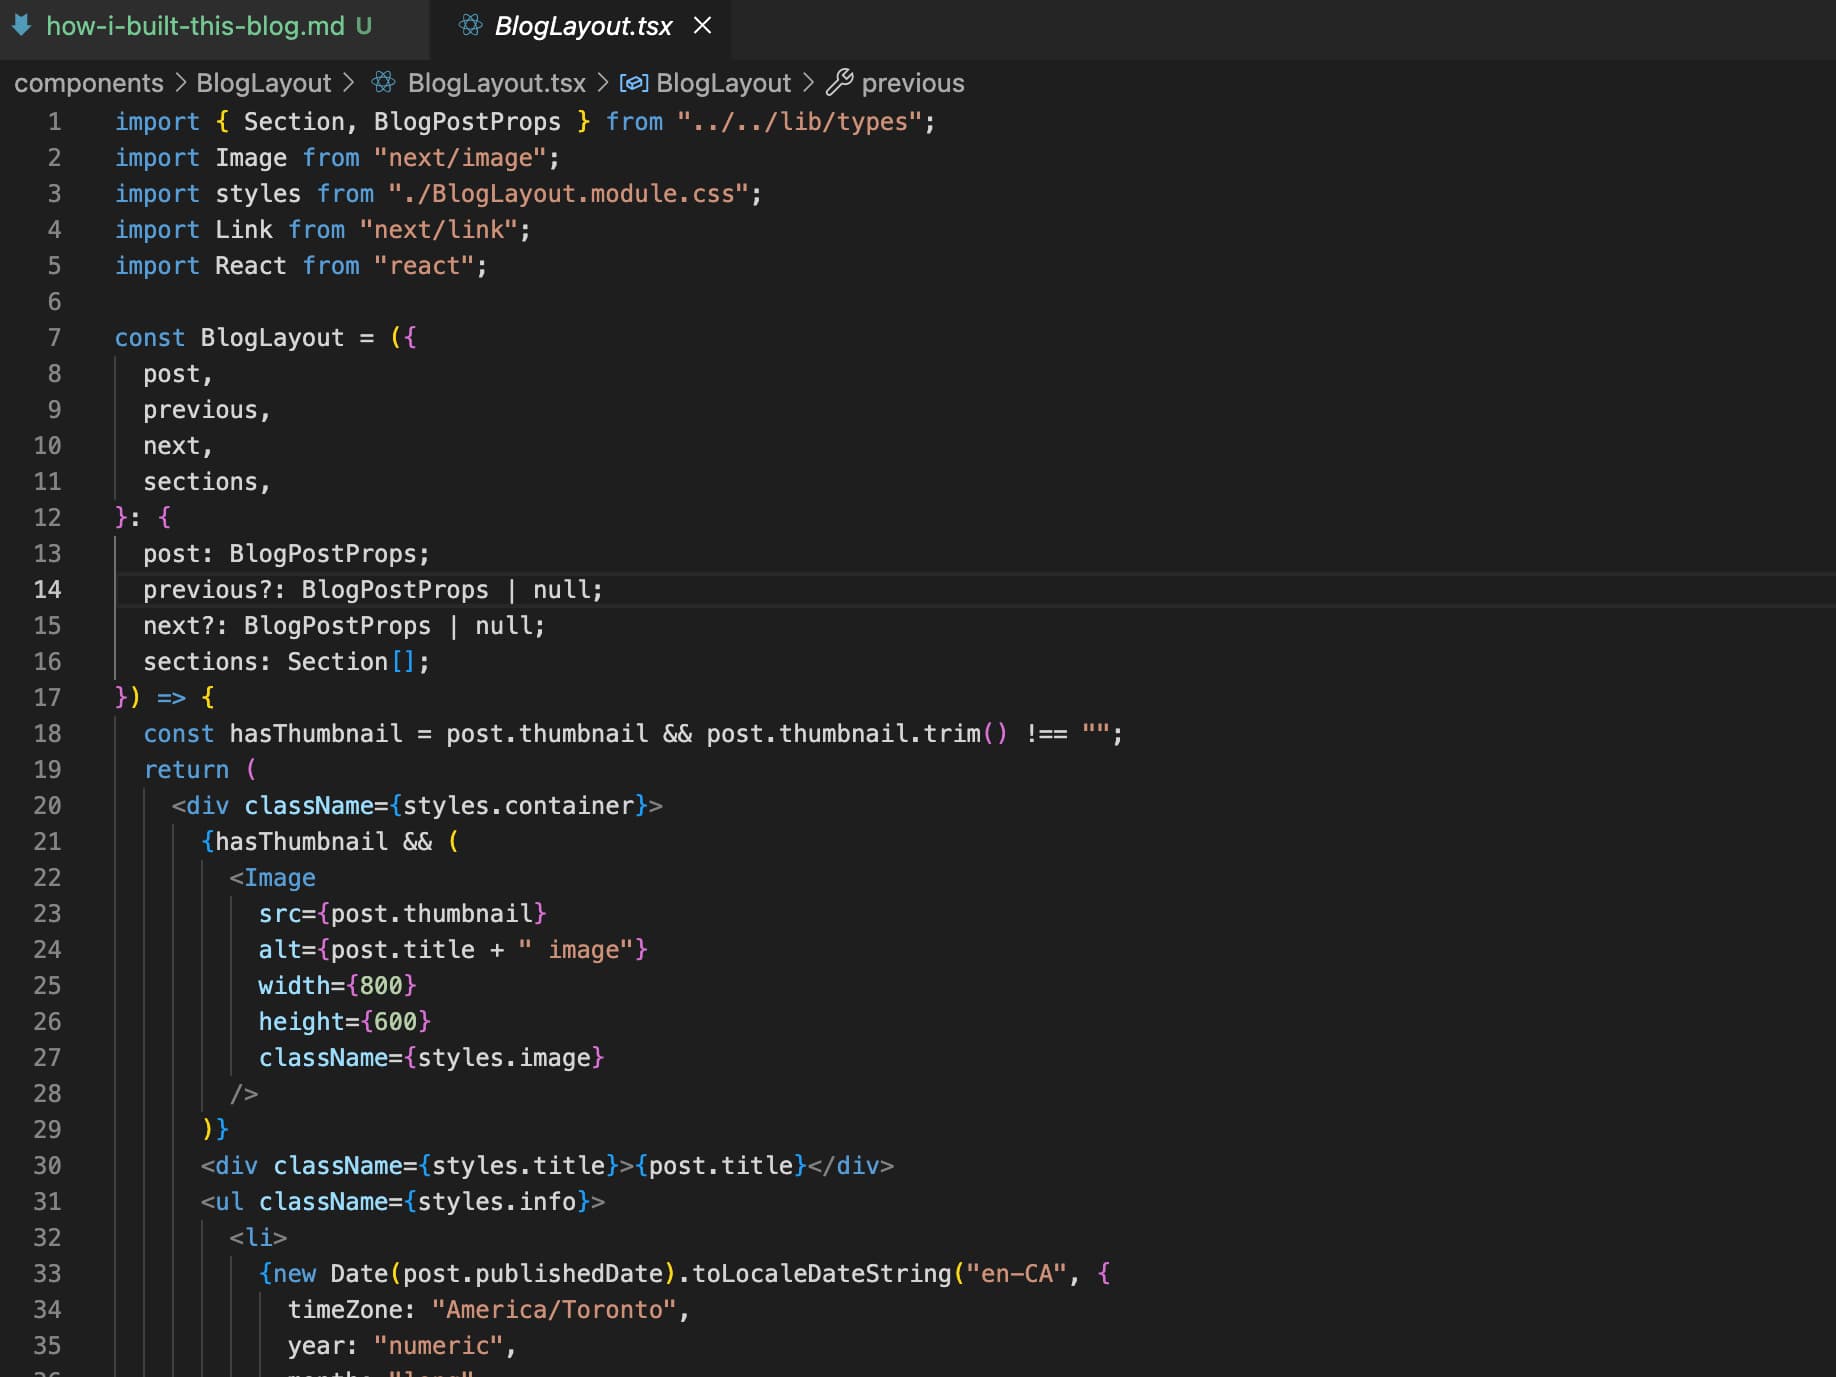Image resolution: width=1836 pixels, height=1377 pixels.
Task: Close the BlogLayout.tsx tab
Action: pos(702,27)
